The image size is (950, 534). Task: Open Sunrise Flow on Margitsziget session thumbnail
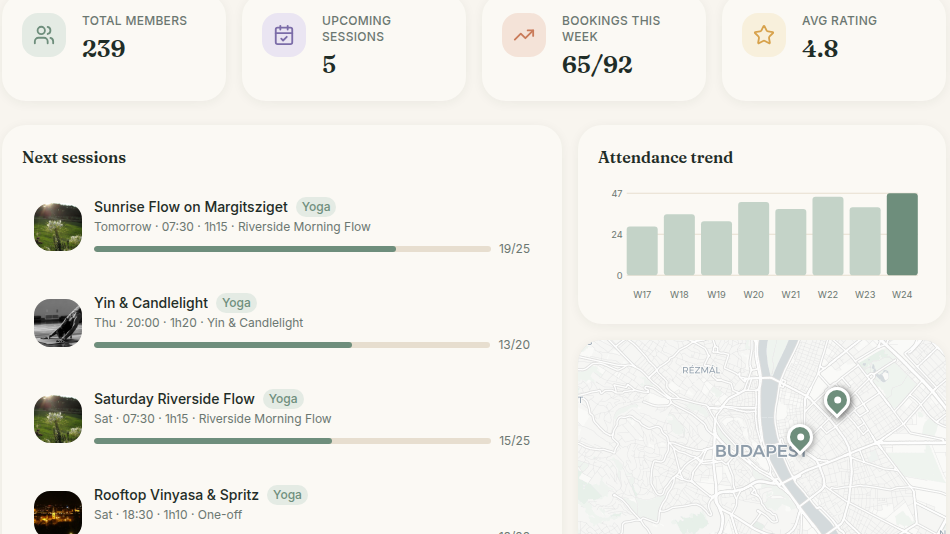[58, 227]
